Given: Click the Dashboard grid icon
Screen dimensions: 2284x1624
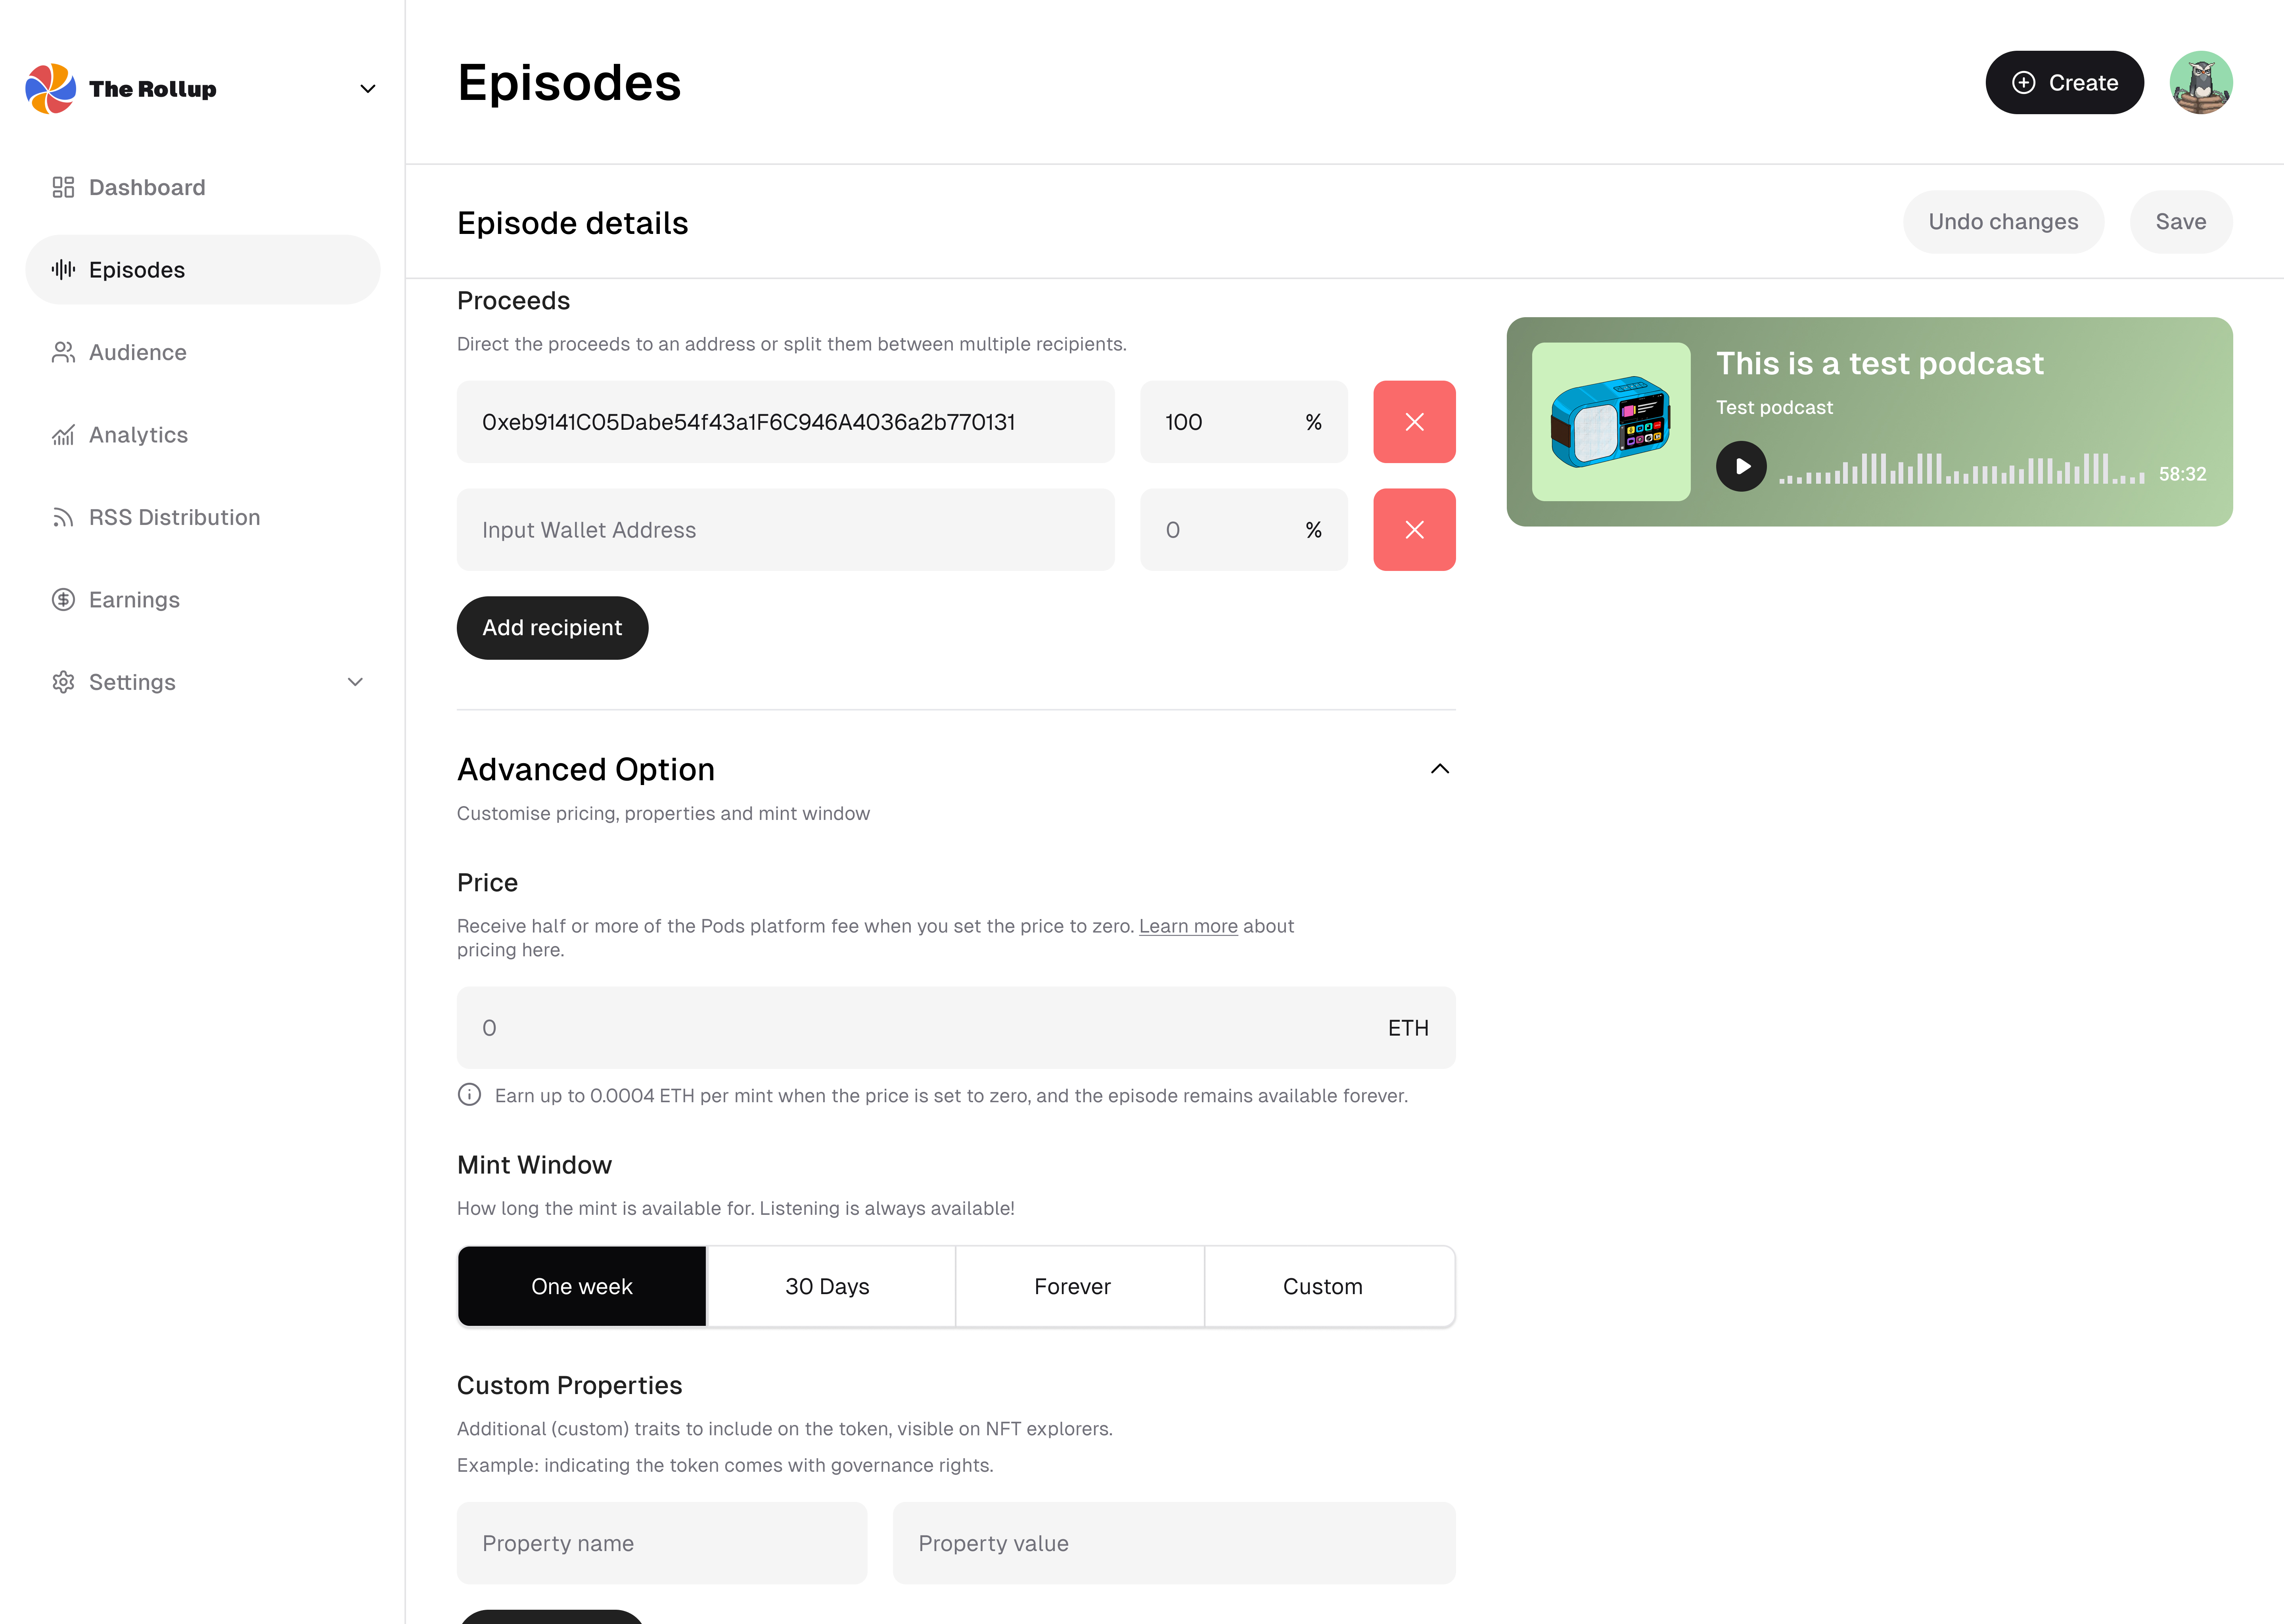Looking at the screenshot, I should click(63, 187).
